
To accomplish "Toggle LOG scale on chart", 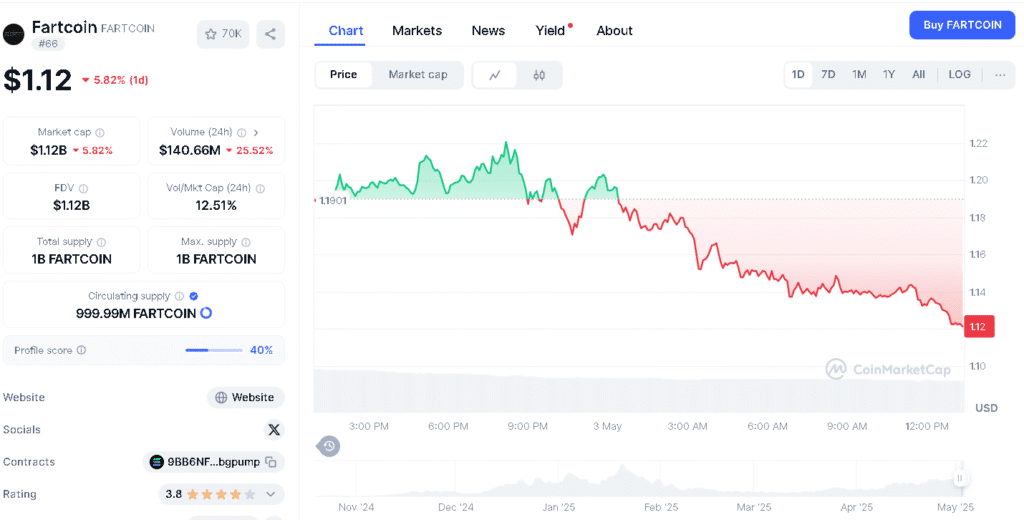I will point(959,74).
